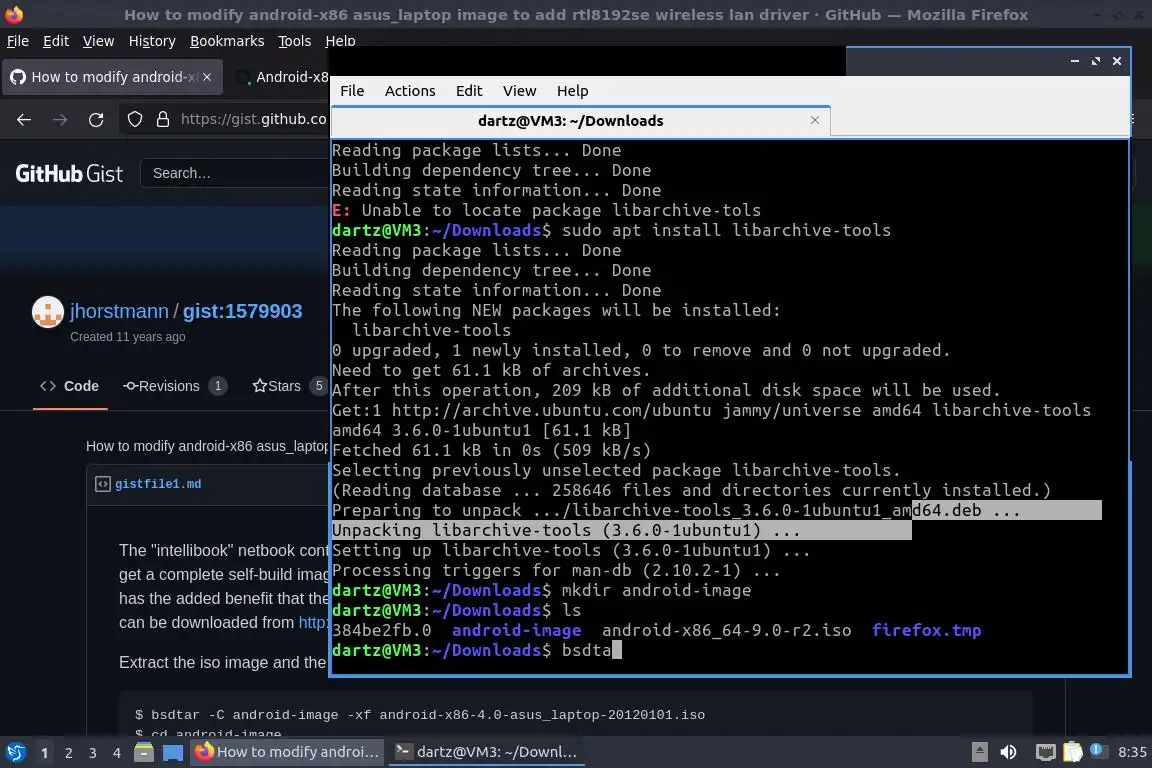Open the terminal View menu
The width and height of the screenshot is (1152, 768).
pos(519,90)
